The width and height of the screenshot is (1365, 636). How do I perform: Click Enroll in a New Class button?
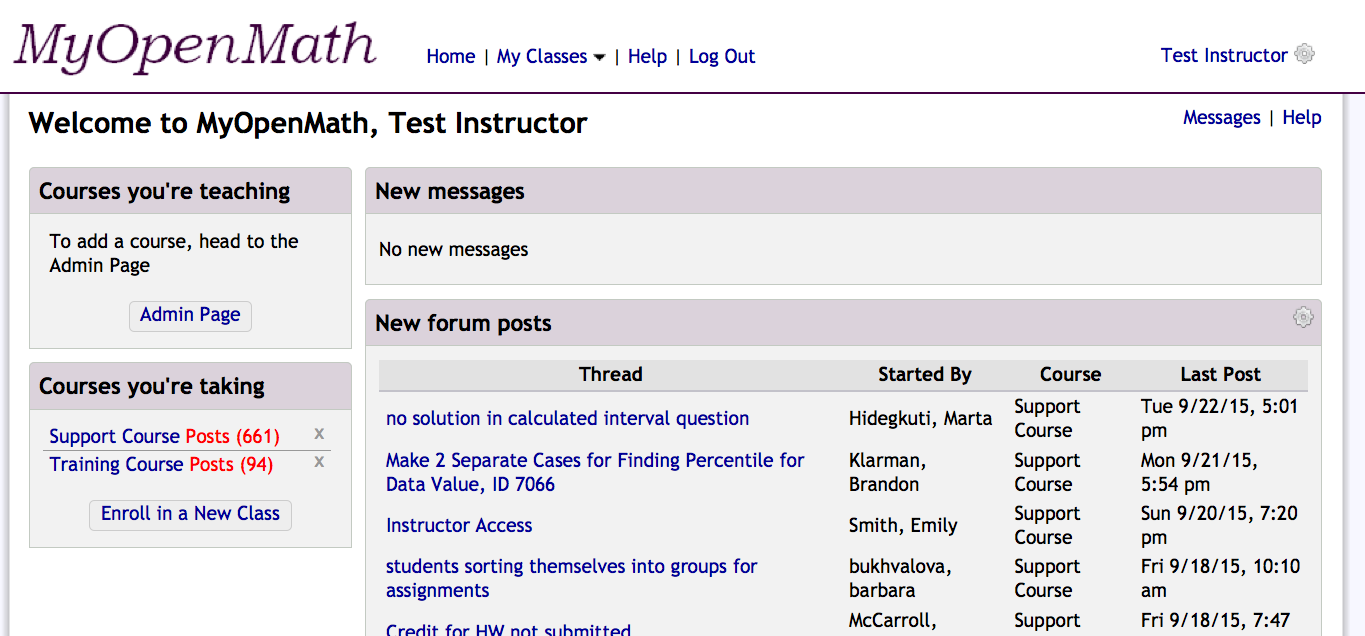(190, 514)
